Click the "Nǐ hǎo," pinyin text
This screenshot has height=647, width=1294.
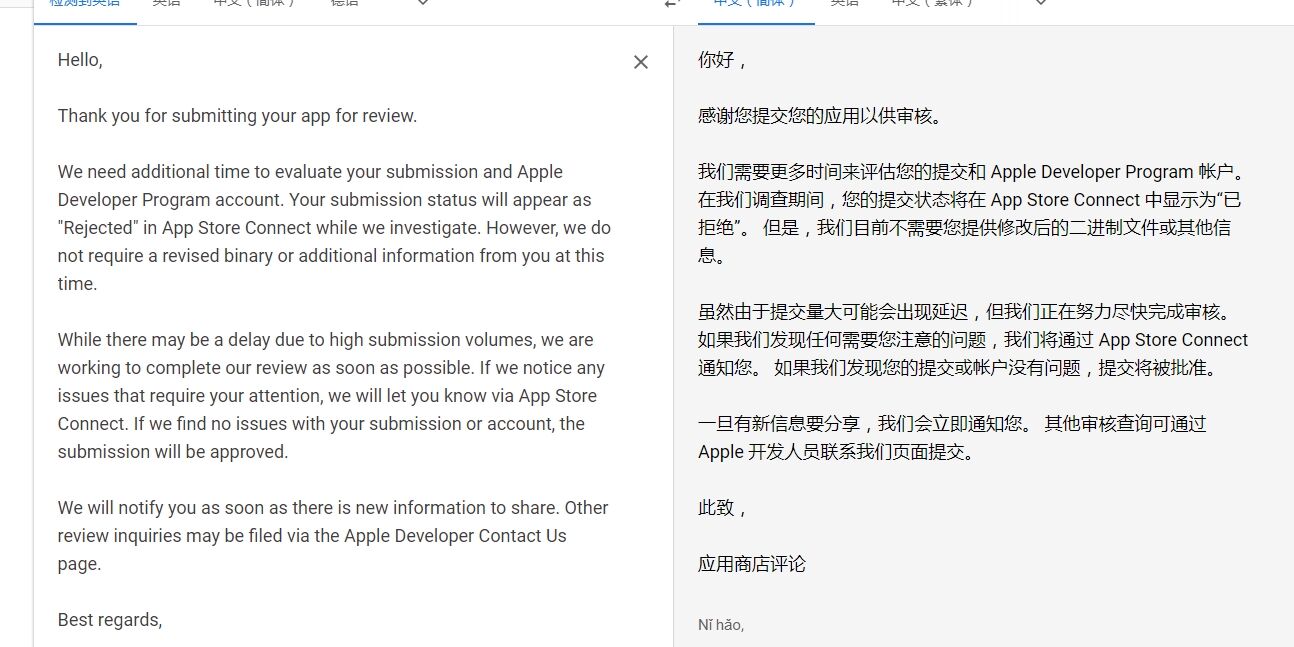coord(721,626)
